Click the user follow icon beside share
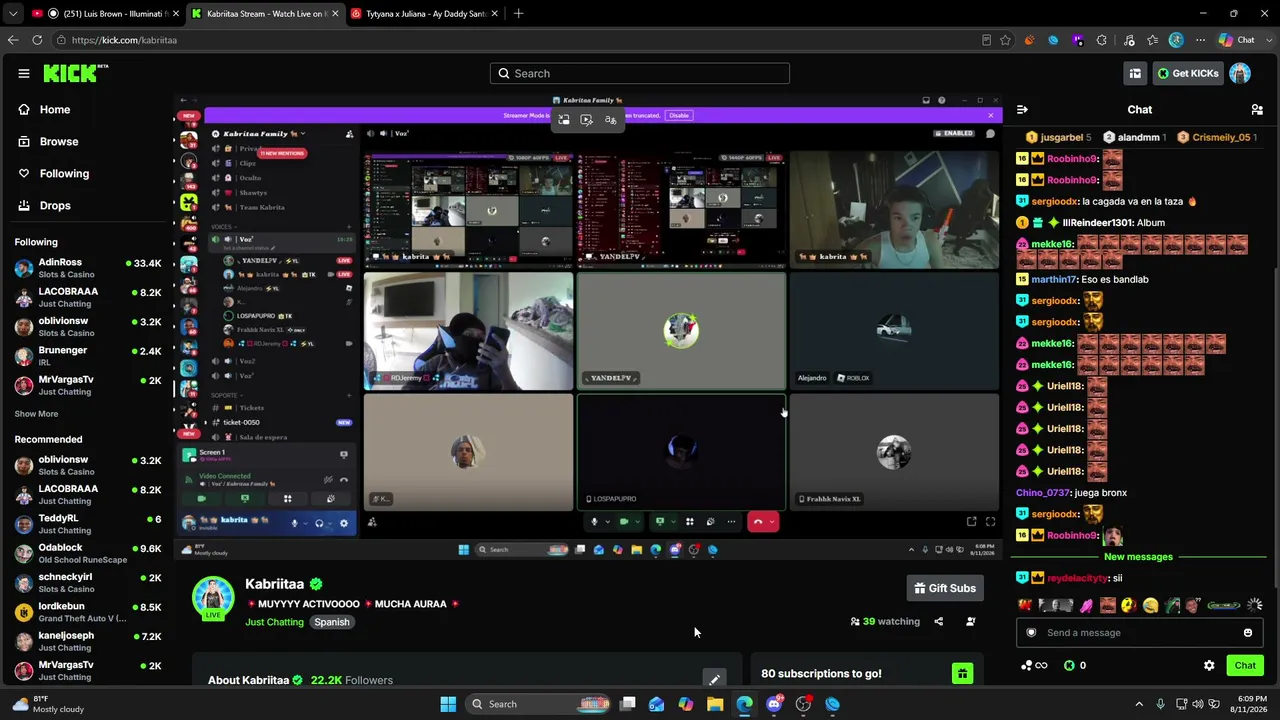Screen dimensions: 1280x720 pyautogui.click(x=970, y=622)
